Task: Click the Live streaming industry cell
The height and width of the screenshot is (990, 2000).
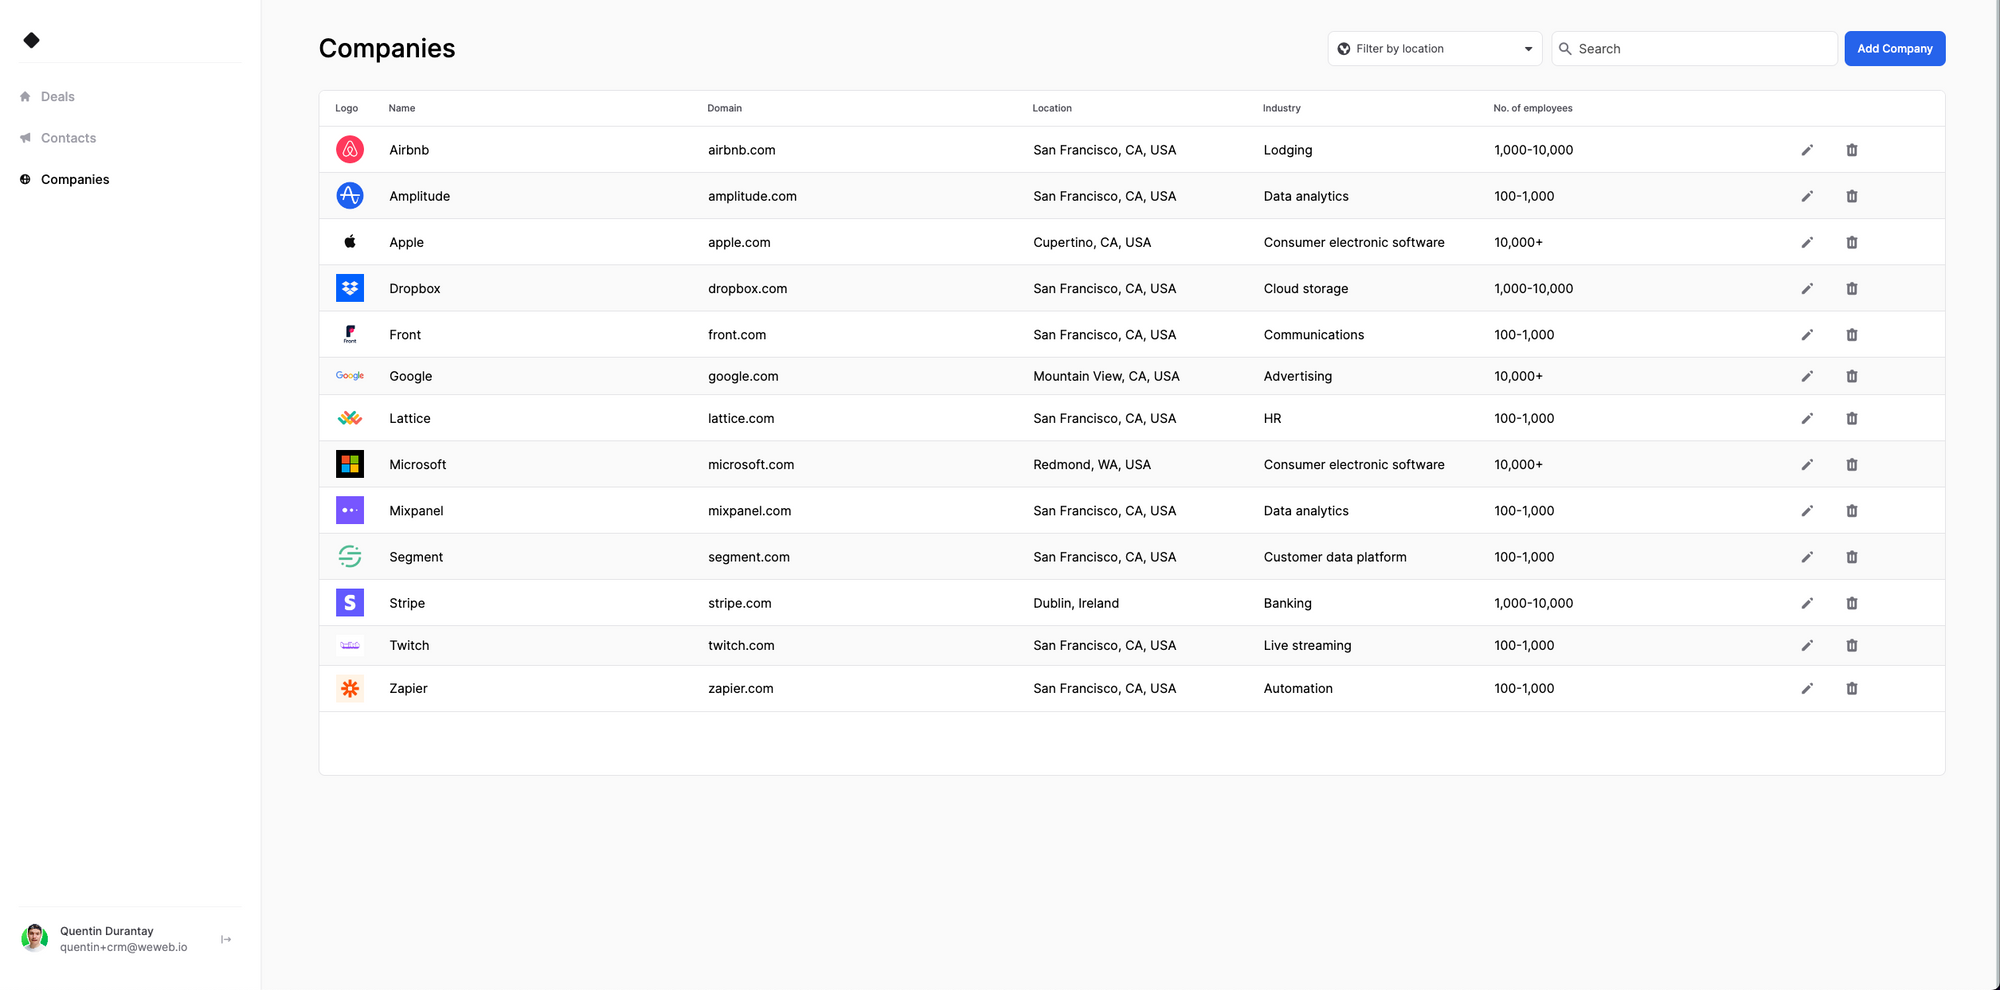Action: click(1307, 645)
